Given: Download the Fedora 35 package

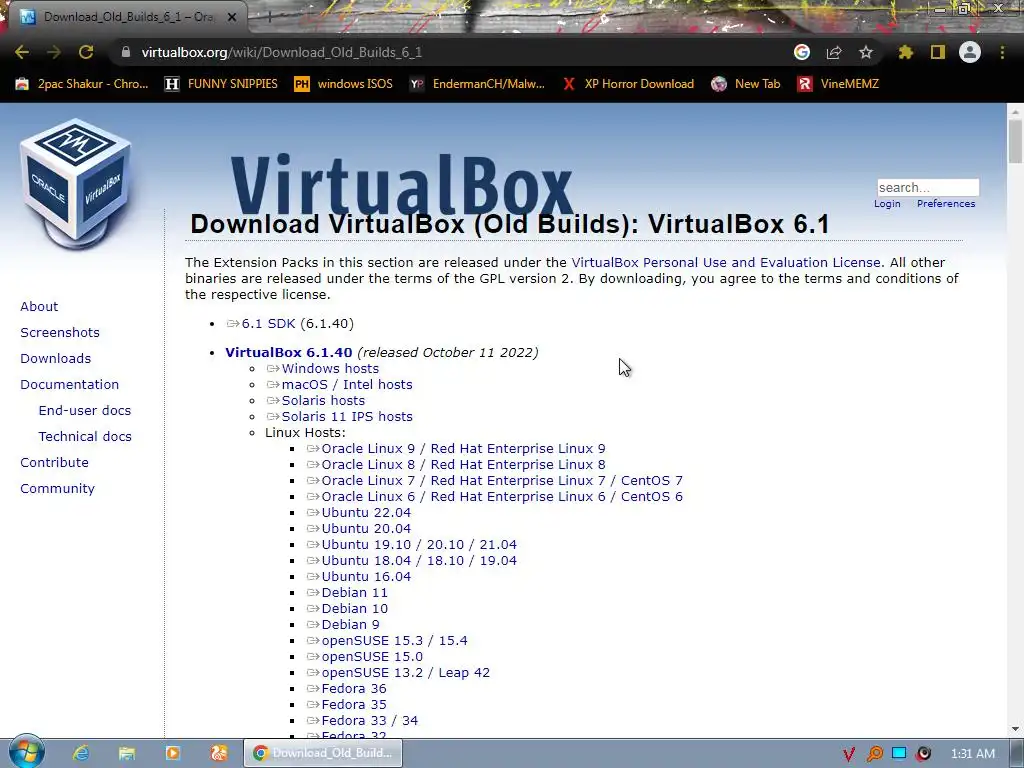Looking at the screenshot, I should click(x=354, y=705).
